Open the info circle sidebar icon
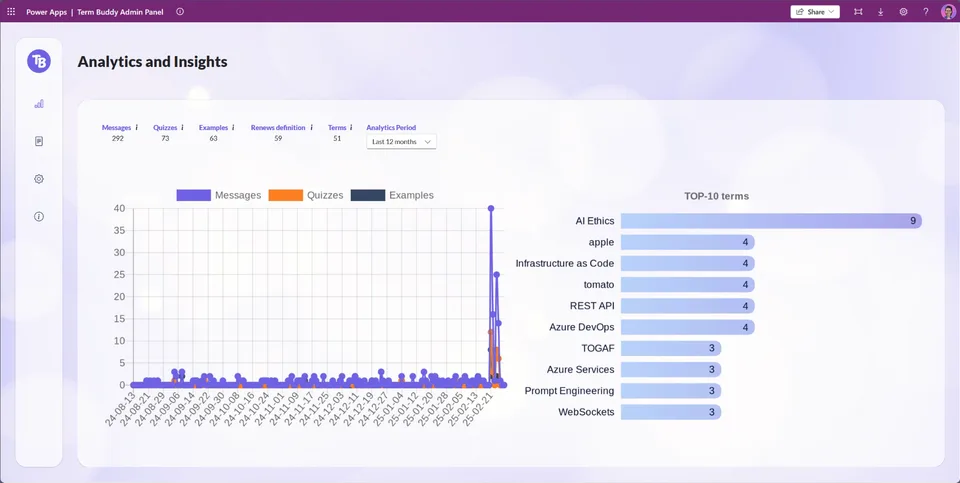 coord(39,217)
